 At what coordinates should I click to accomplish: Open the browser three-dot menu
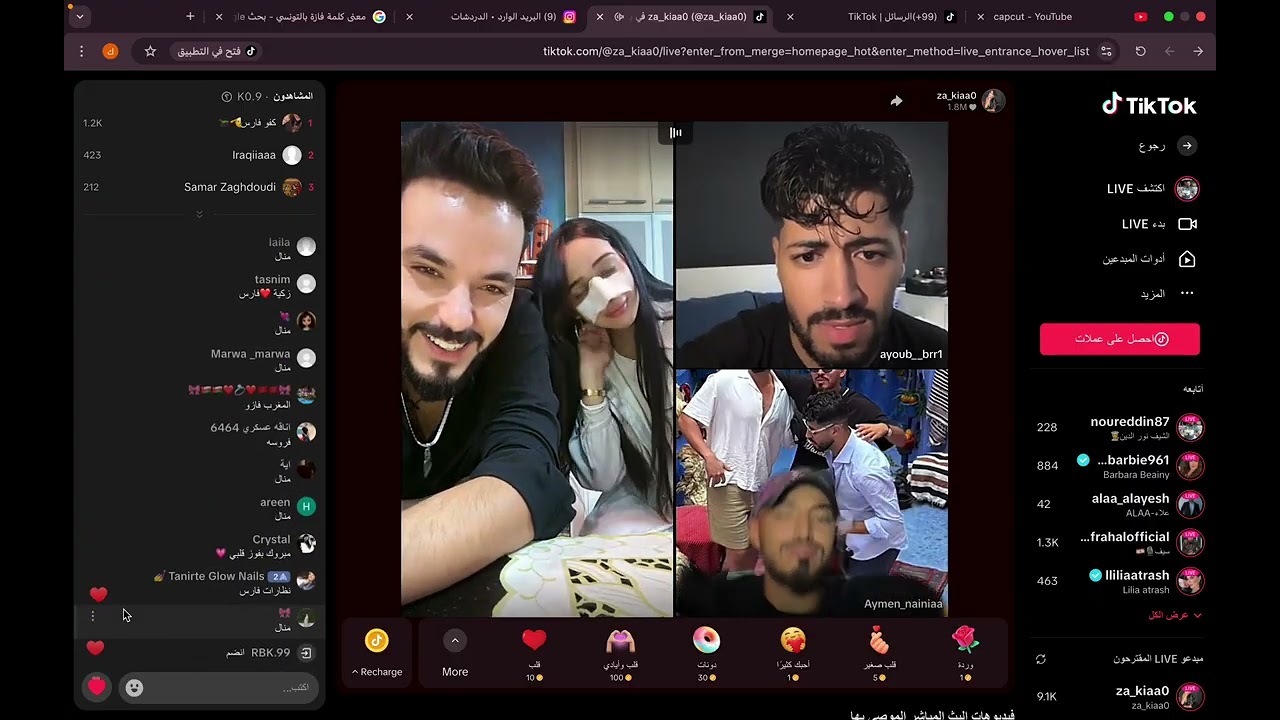82,51
